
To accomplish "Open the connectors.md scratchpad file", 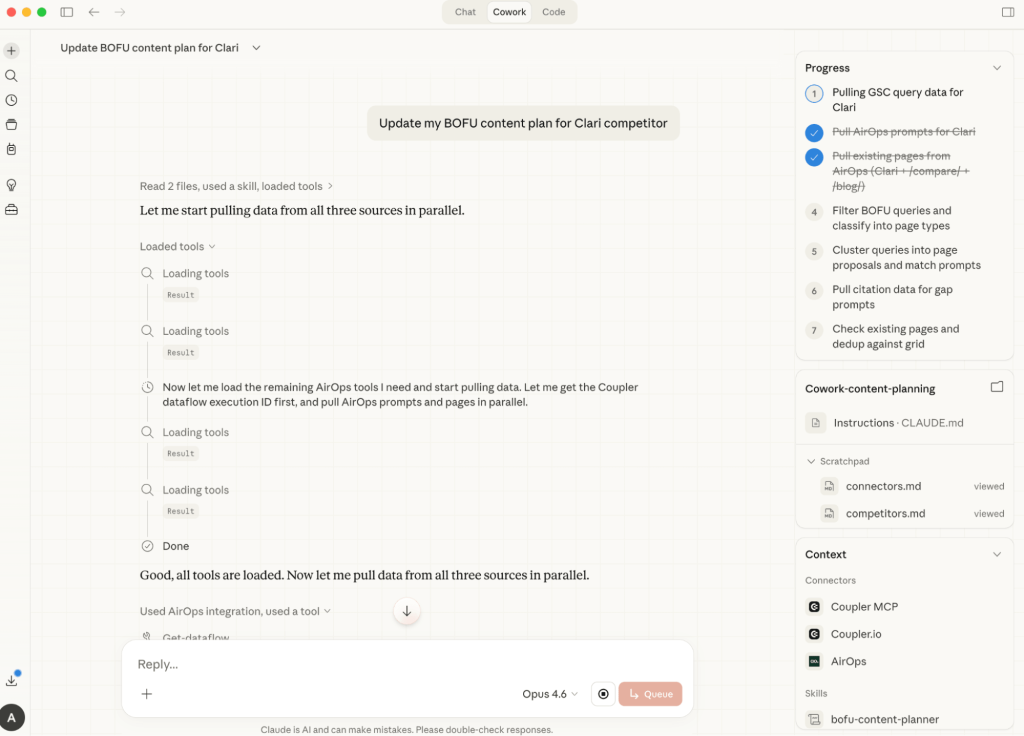I will (883, 486).
